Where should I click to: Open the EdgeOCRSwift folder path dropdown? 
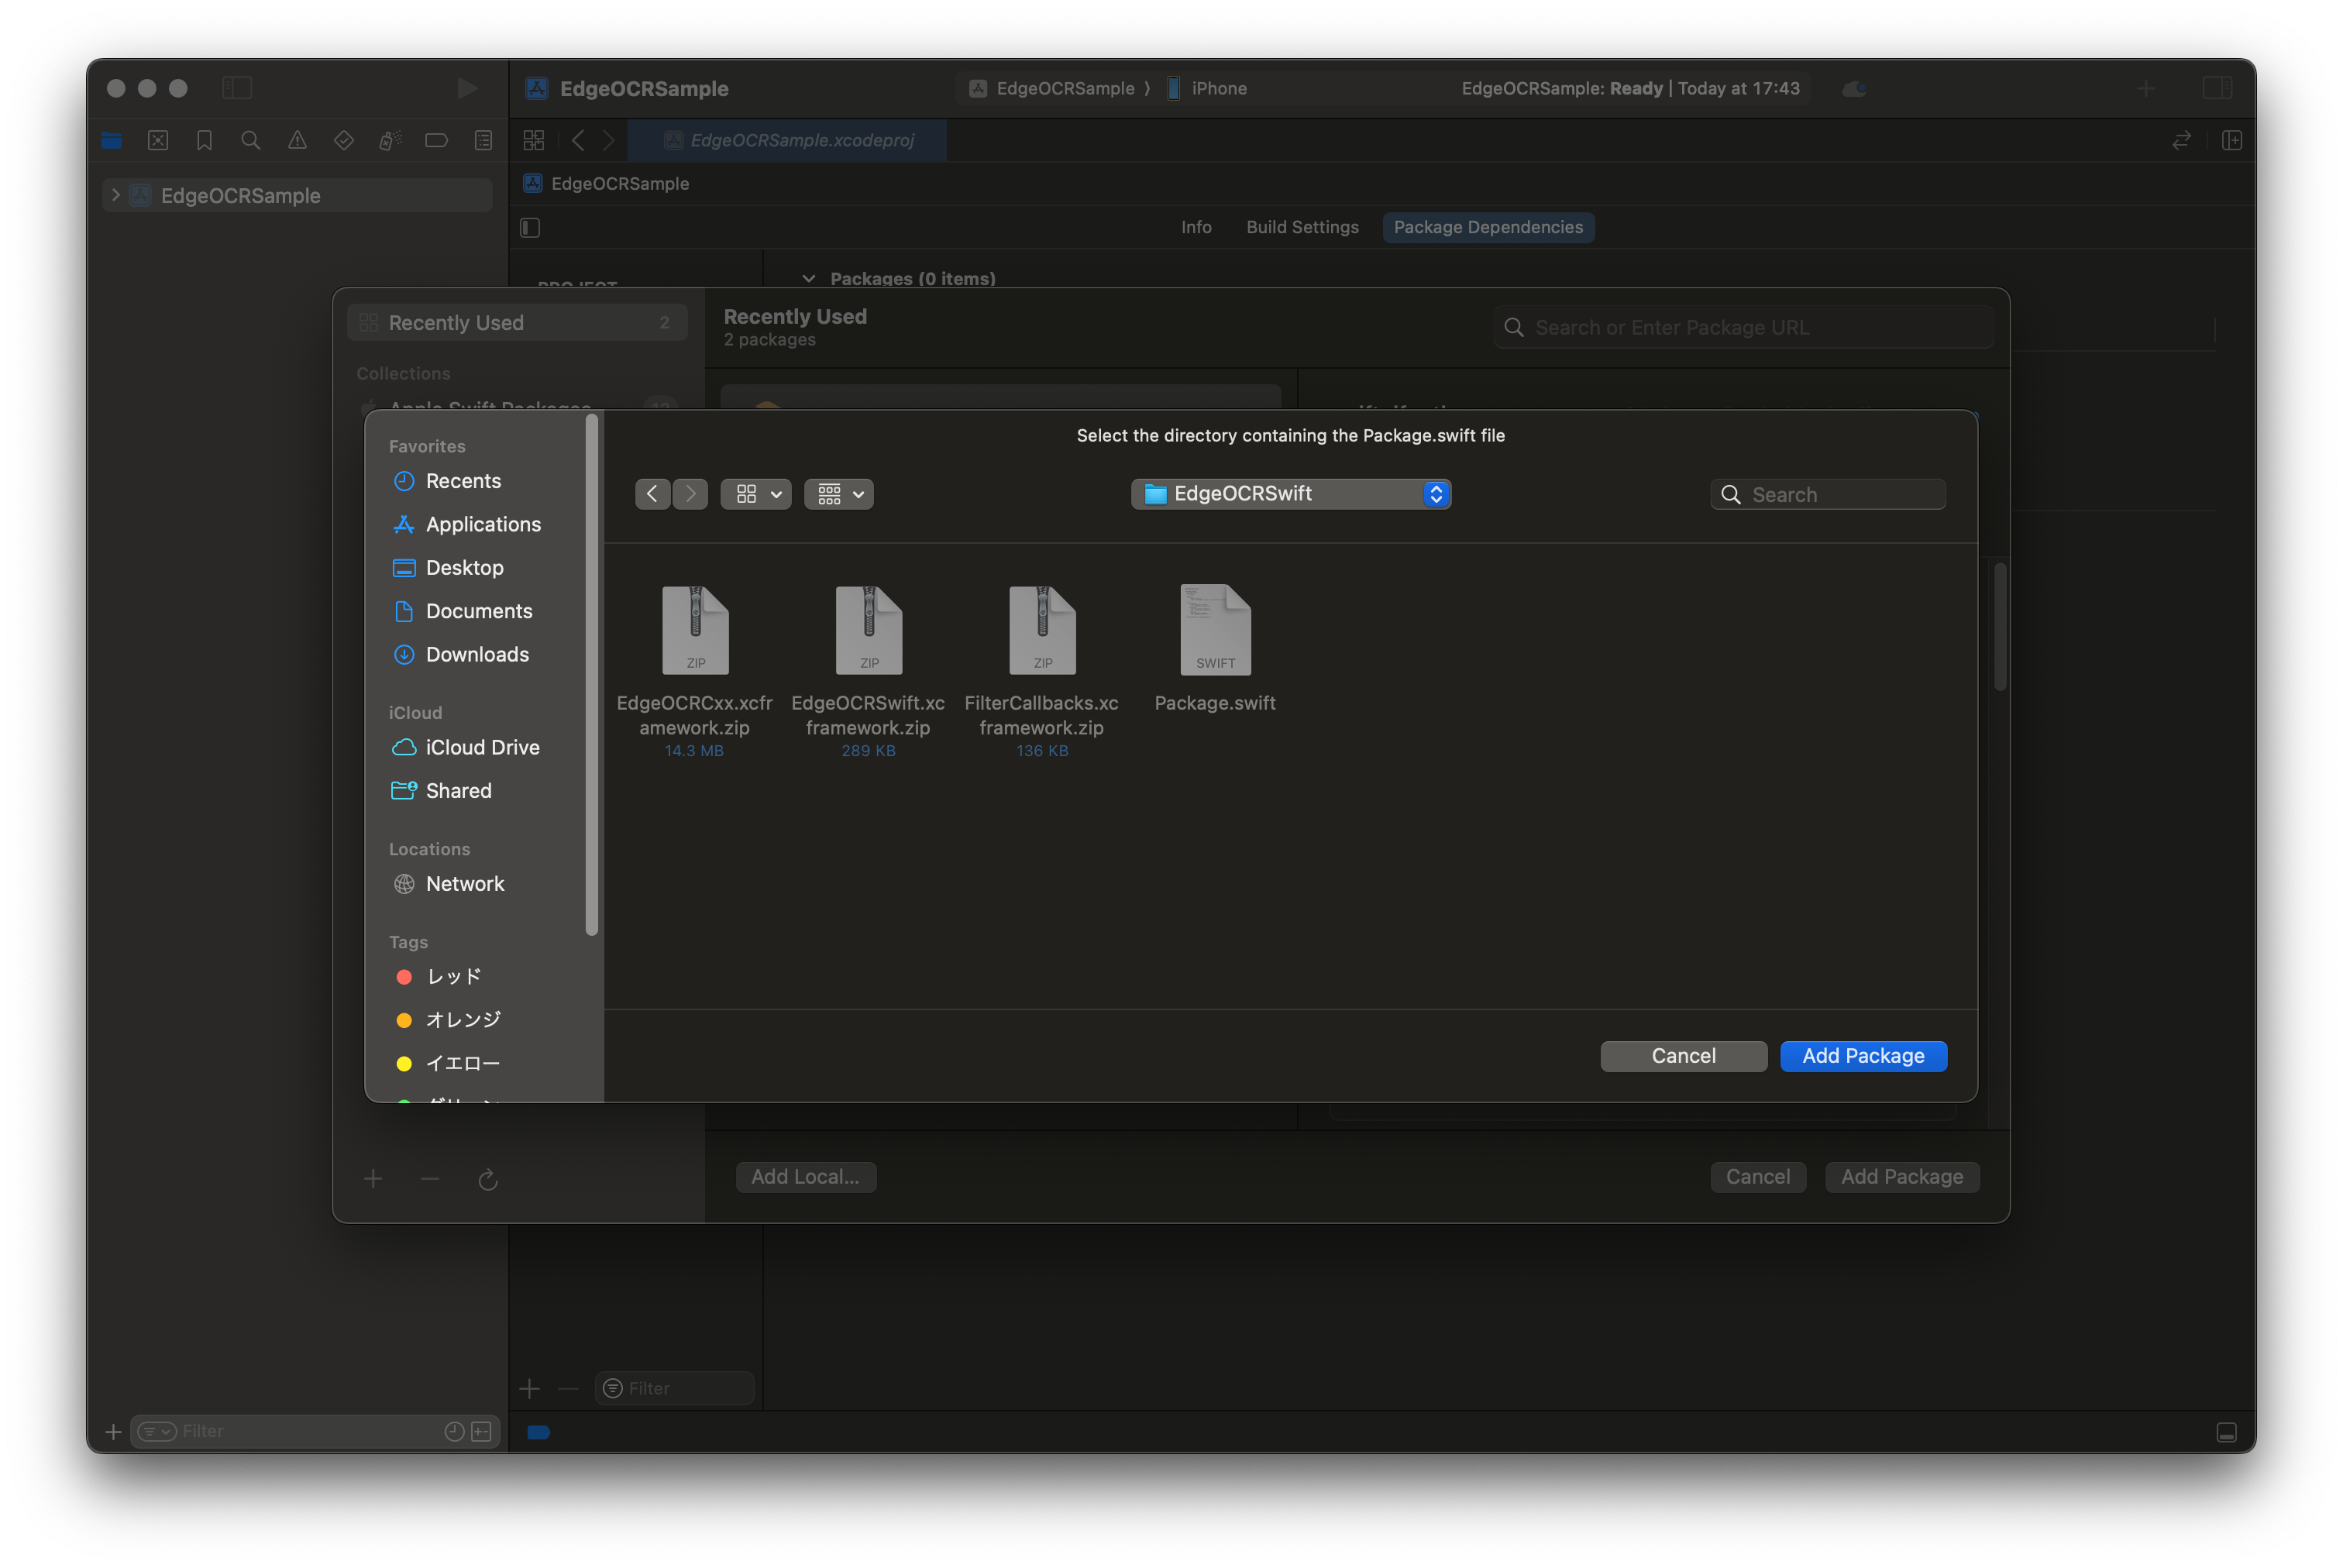pyautogui.click(x=1290, y=494)
